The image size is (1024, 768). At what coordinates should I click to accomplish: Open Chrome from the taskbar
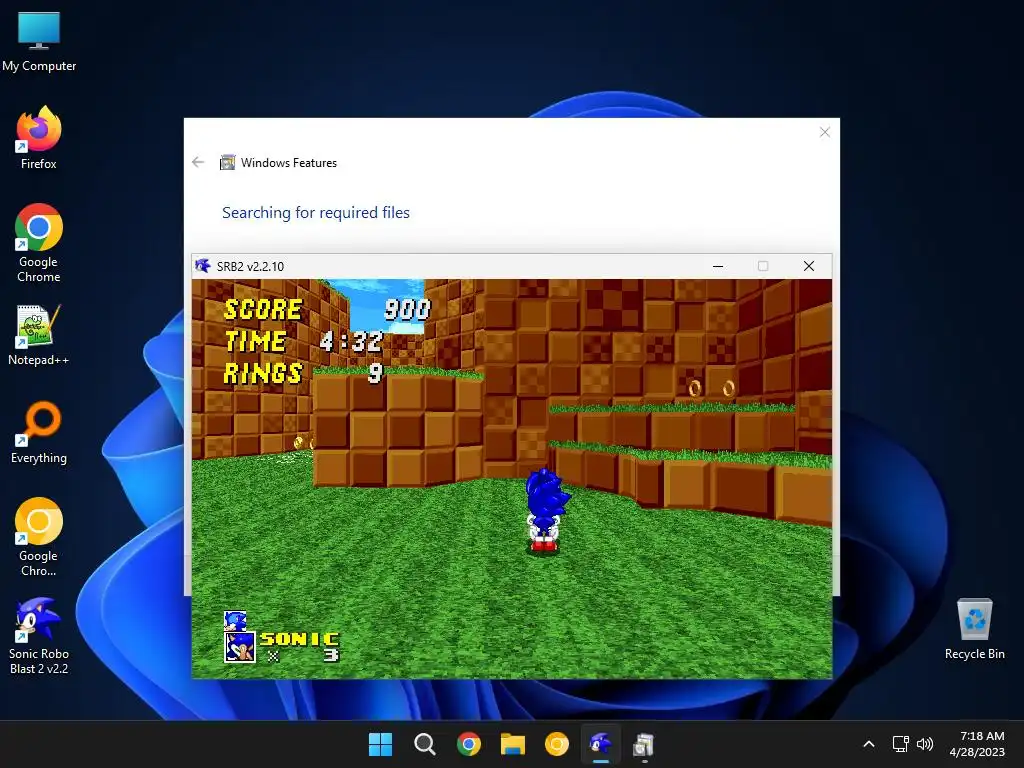tap(469, 744)
